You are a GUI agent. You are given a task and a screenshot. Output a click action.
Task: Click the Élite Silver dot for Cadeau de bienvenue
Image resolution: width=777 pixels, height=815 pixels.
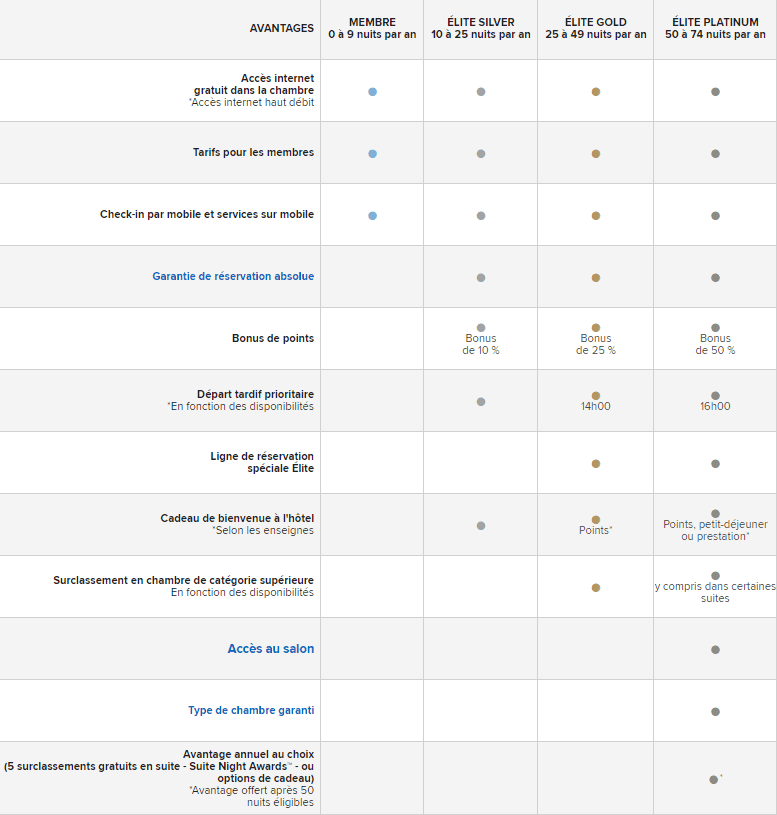[x=481, y=526]
